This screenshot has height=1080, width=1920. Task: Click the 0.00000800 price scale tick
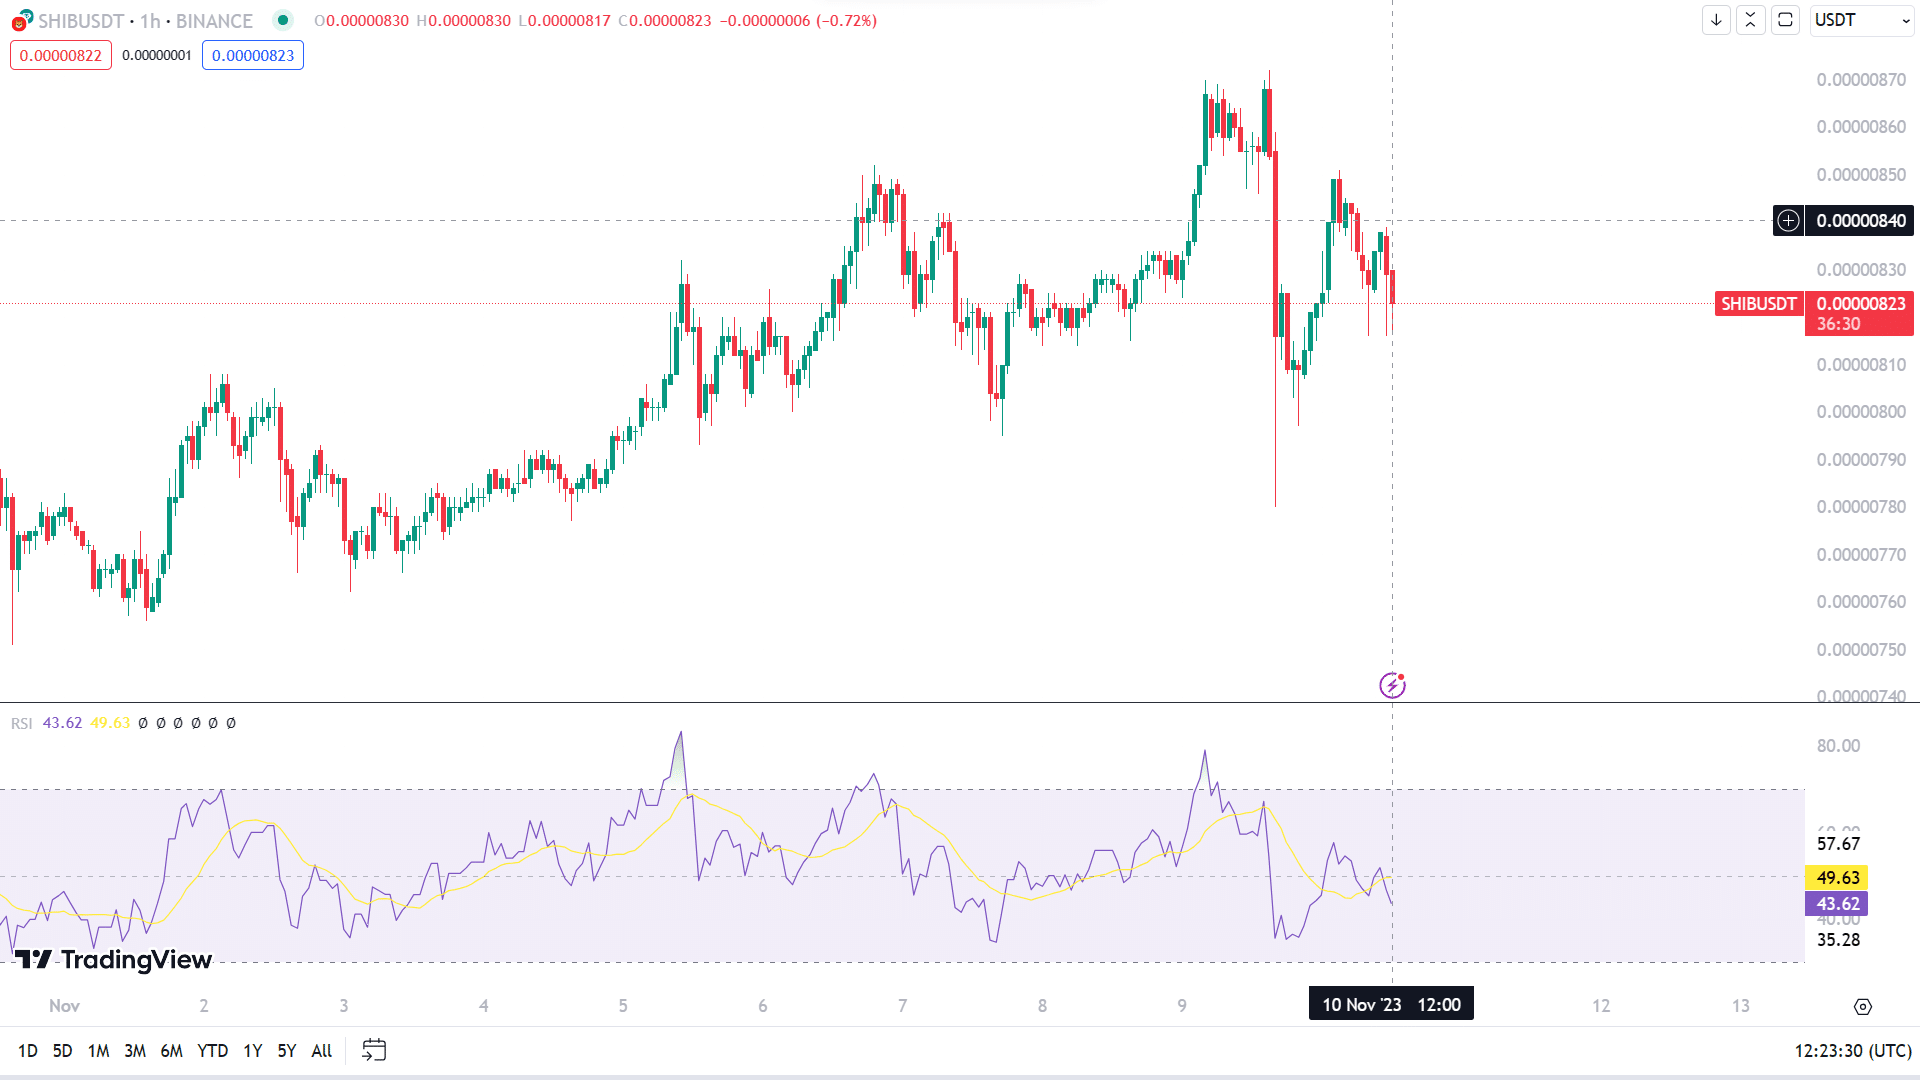pos(1861,412)
